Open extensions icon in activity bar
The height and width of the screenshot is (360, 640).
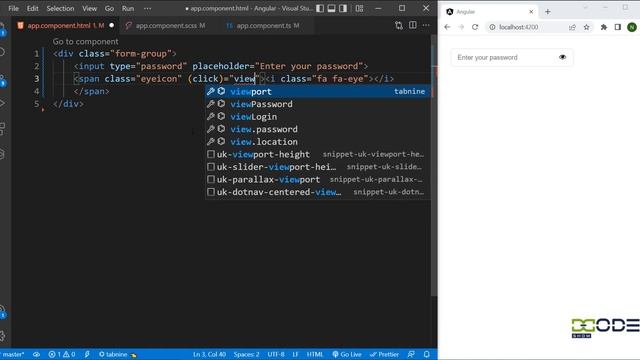(3, 129)
